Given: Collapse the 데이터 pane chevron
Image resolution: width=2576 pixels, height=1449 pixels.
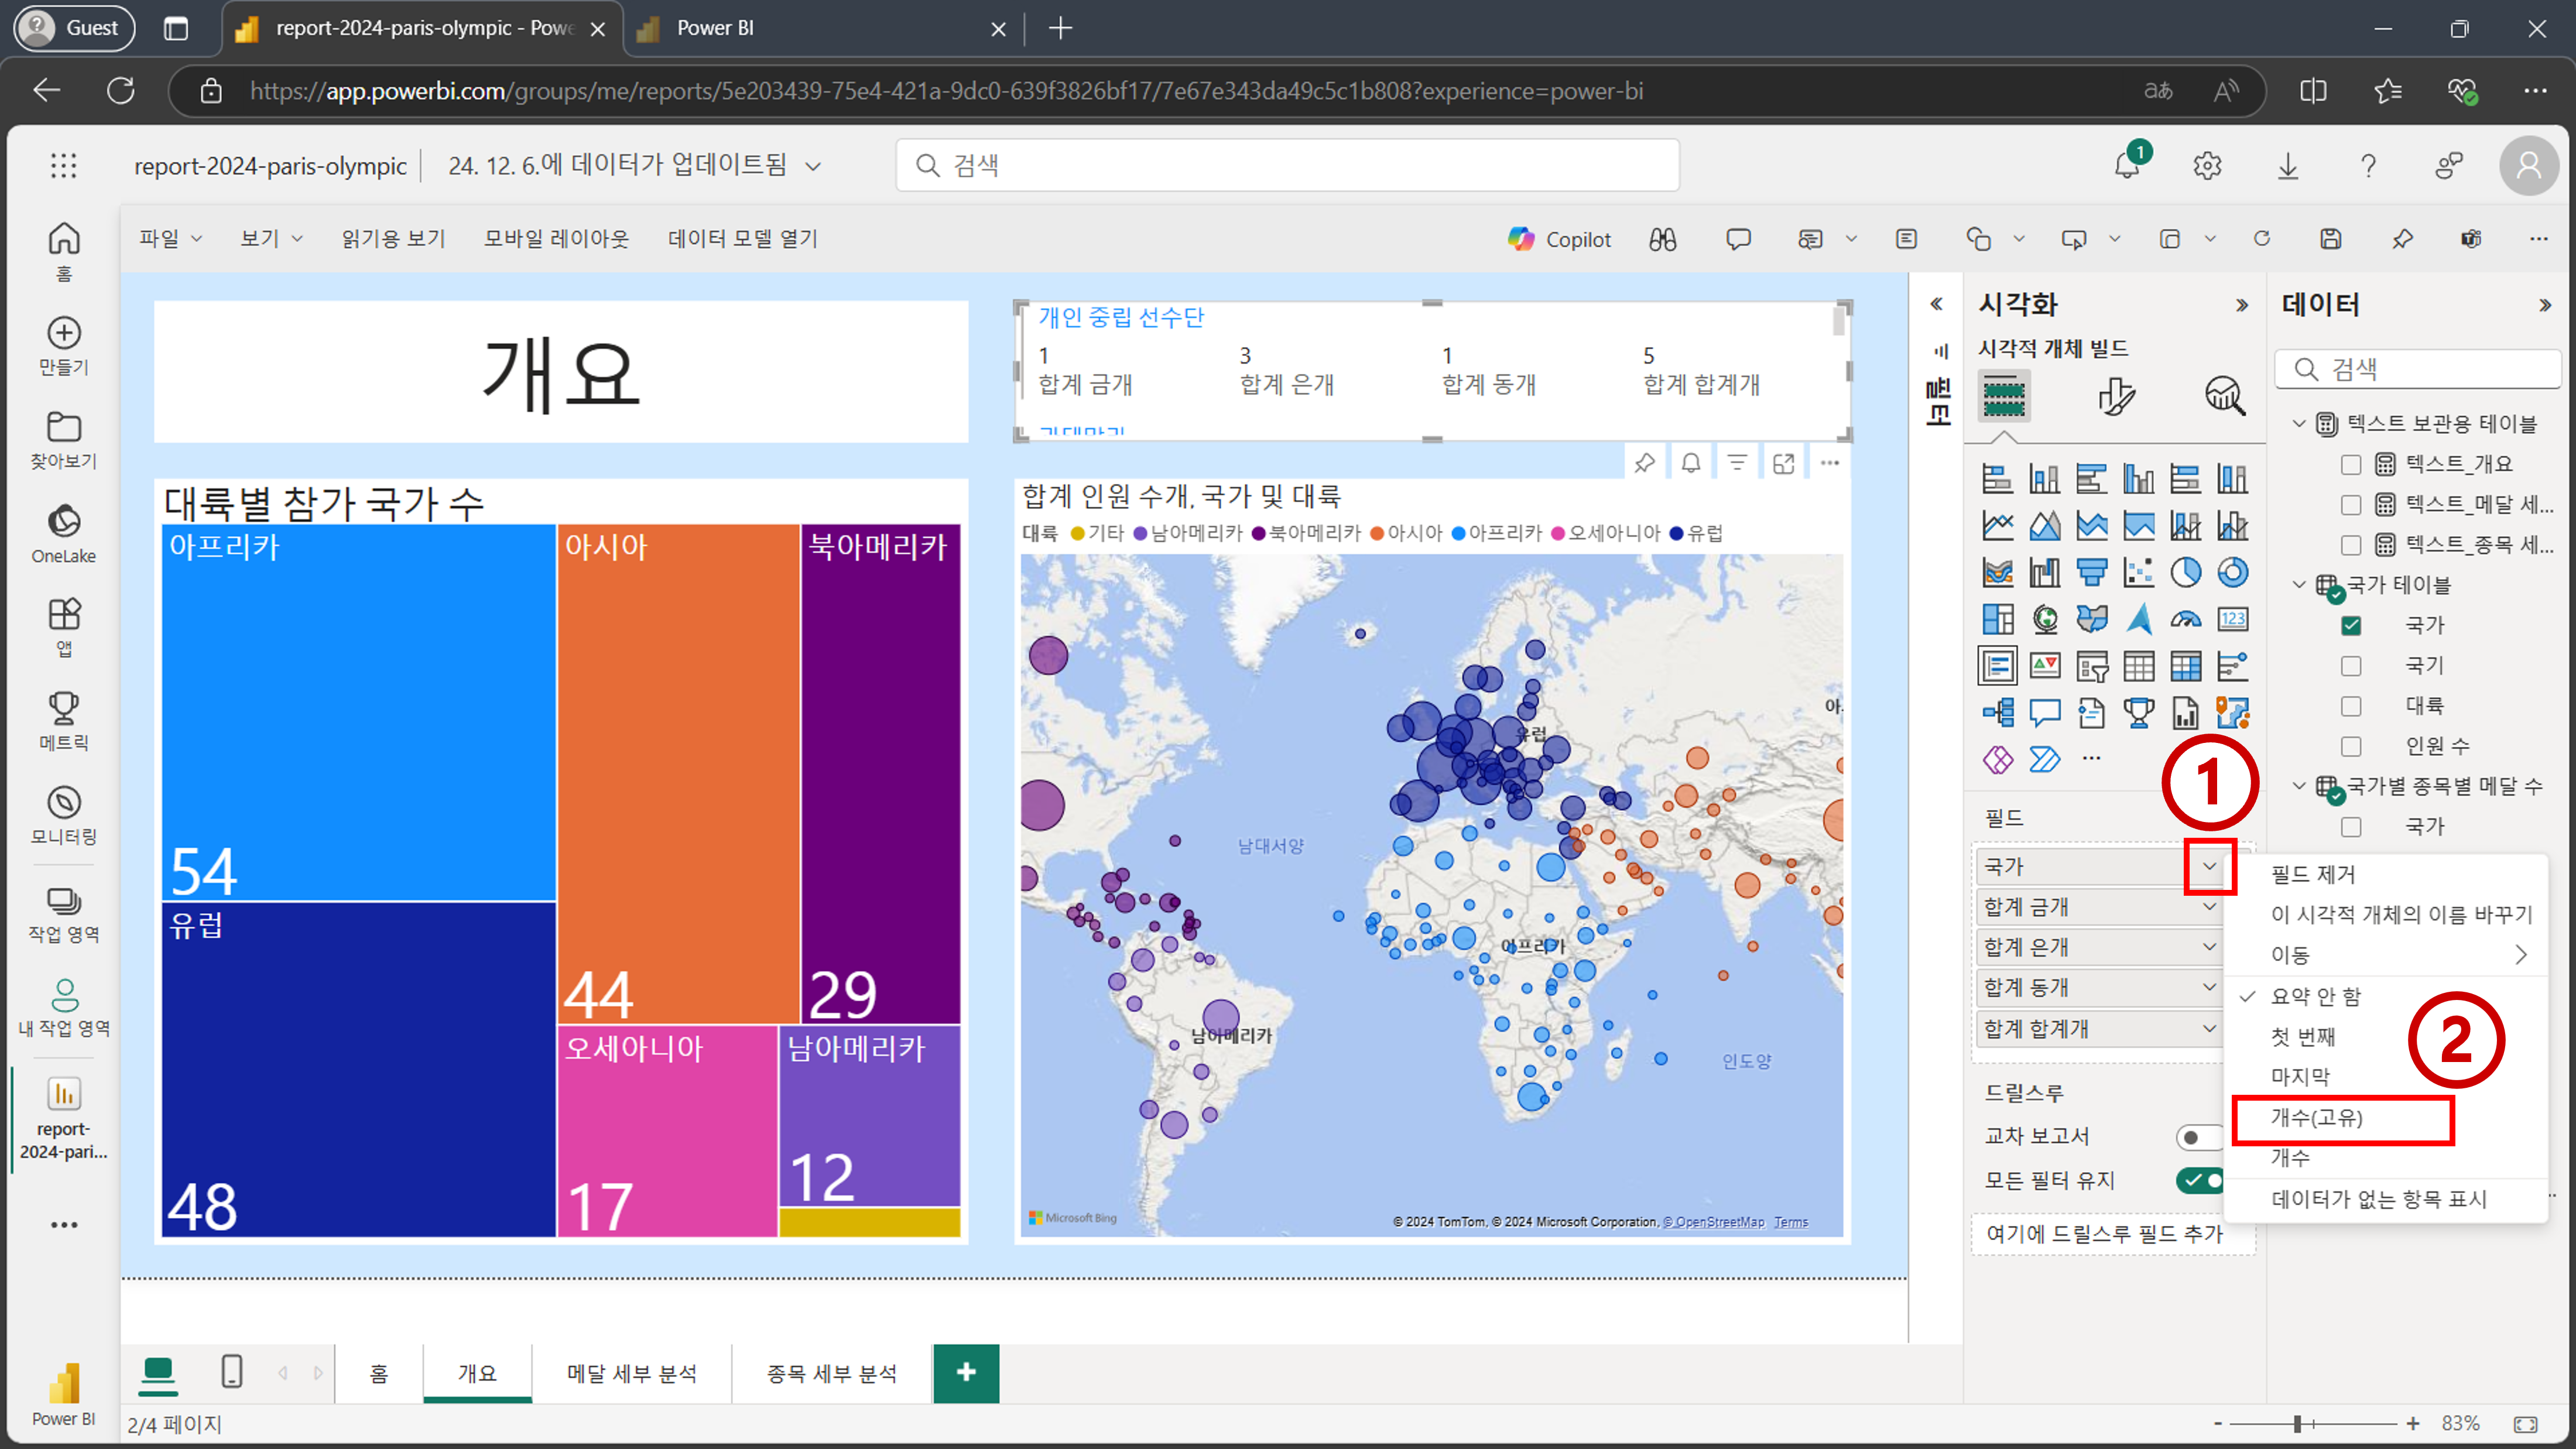Looking at the screenshot, I should pyautogui.click(x=2544, y=305).
